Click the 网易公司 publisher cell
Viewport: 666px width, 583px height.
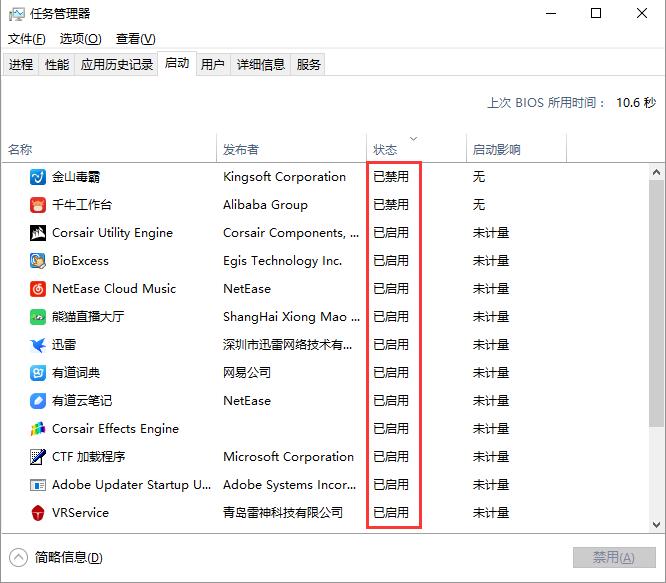point(247,373)
